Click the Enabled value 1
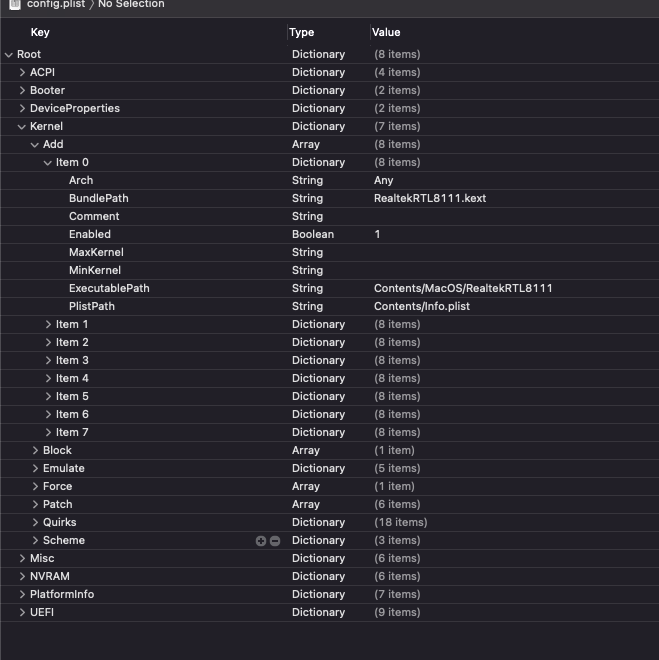 tap(377, 234)
